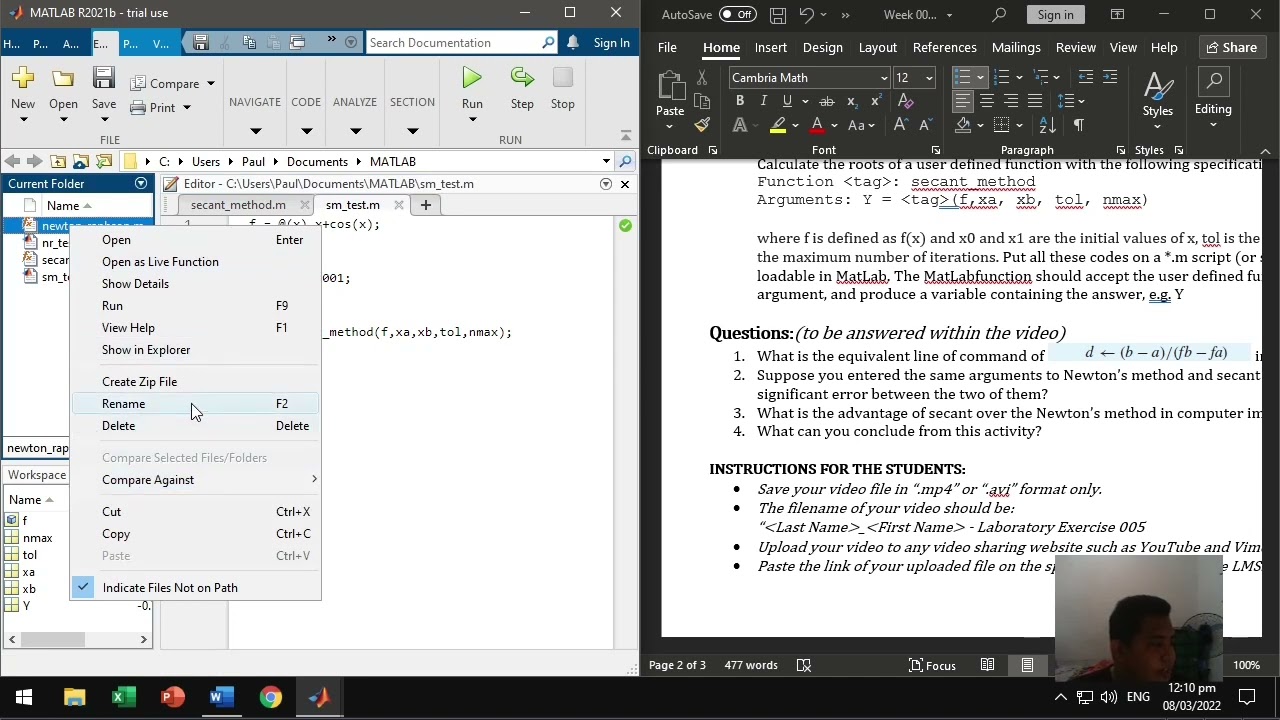Click the Search Documentation input field
Image resolution: width=1280 pixels, height=720 pixels.
[x=453, y=43]
